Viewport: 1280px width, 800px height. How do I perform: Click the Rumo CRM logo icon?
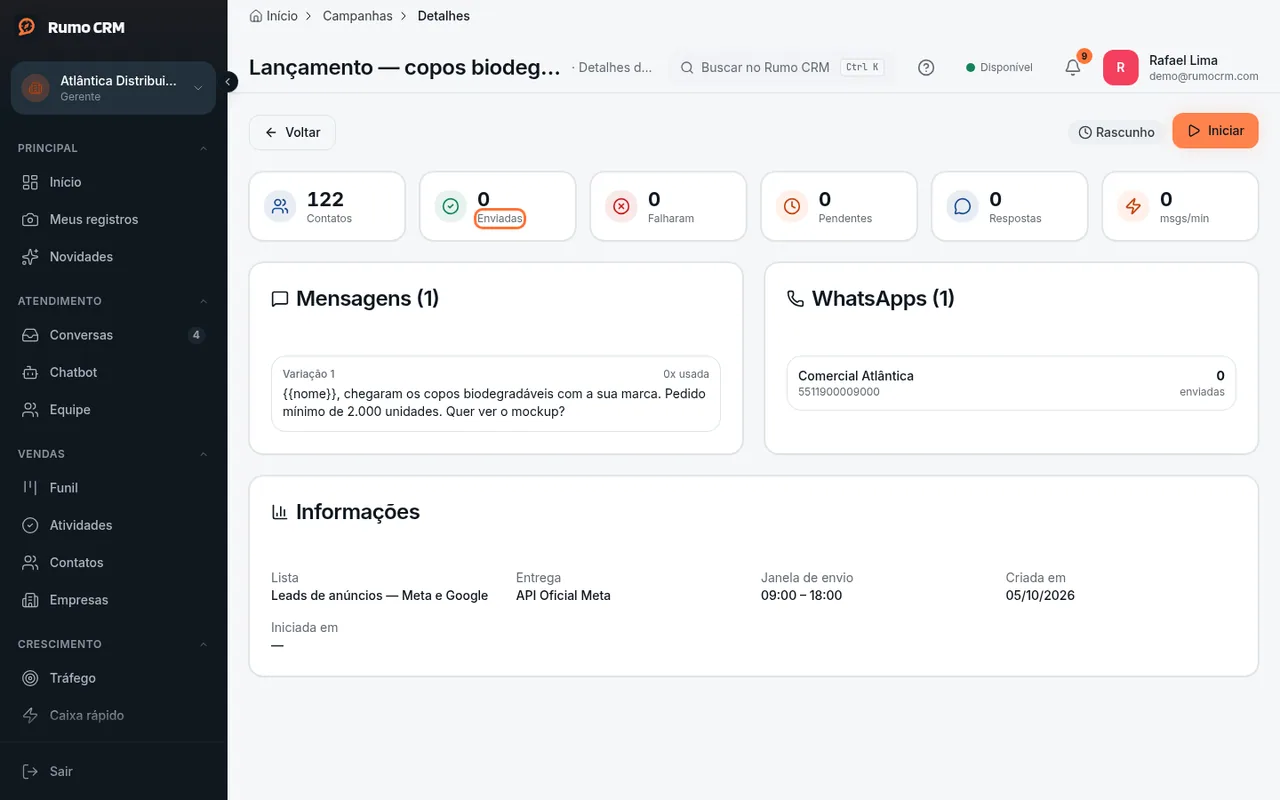27,27
